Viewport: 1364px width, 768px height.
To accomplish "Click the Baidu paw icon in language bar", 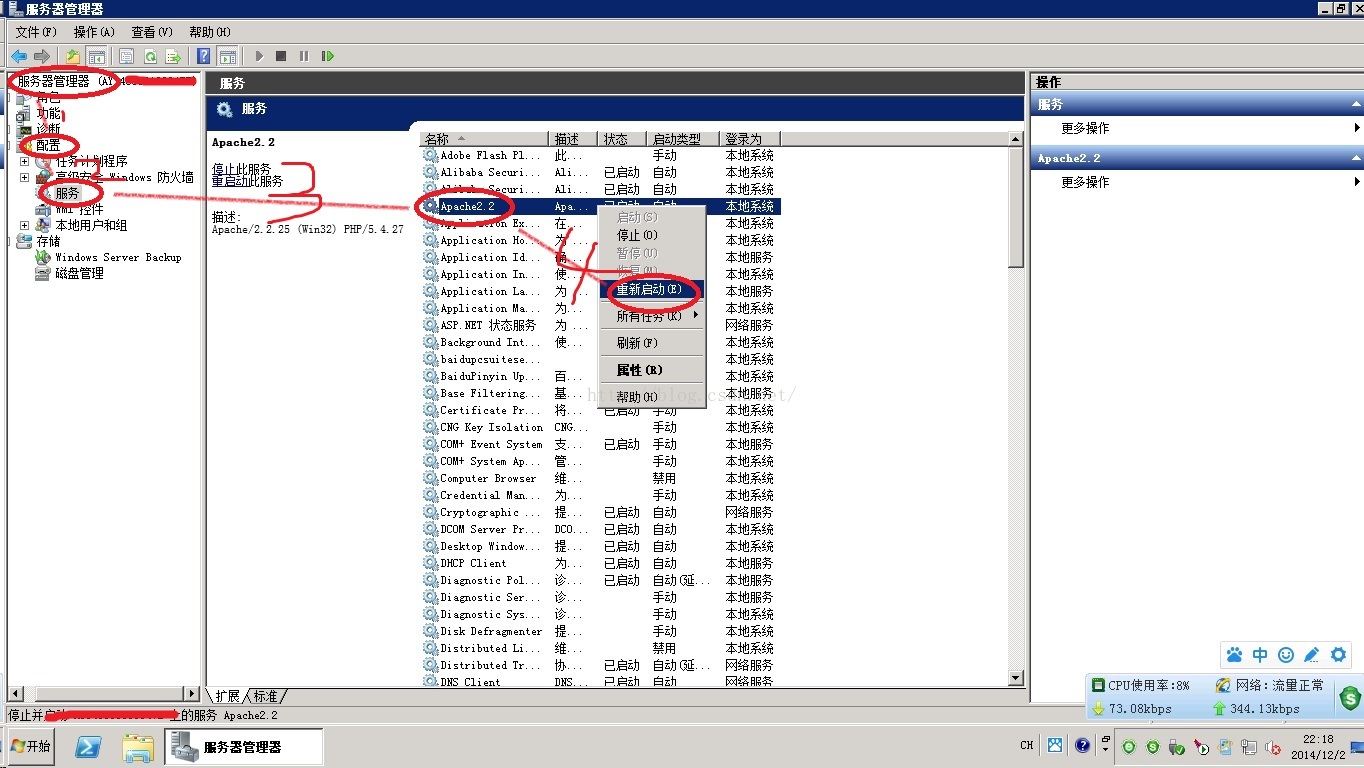I will (x=1055, y=745).
